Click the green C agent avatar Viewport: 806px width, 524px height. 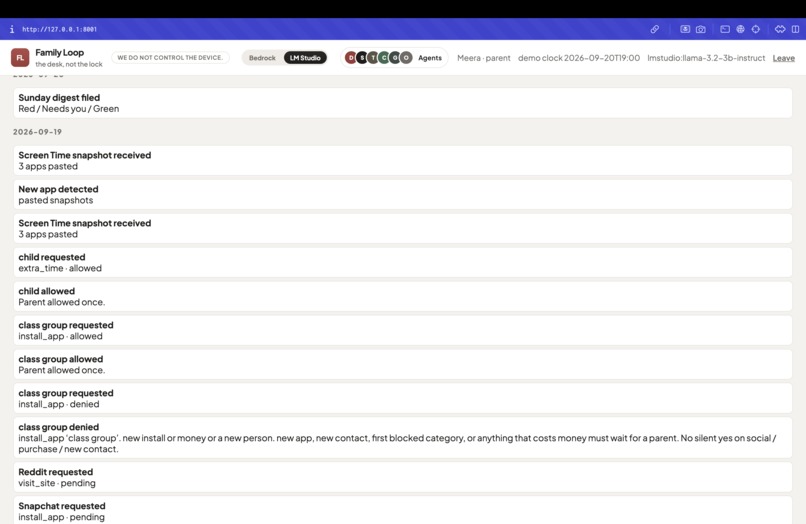(384, 58)
